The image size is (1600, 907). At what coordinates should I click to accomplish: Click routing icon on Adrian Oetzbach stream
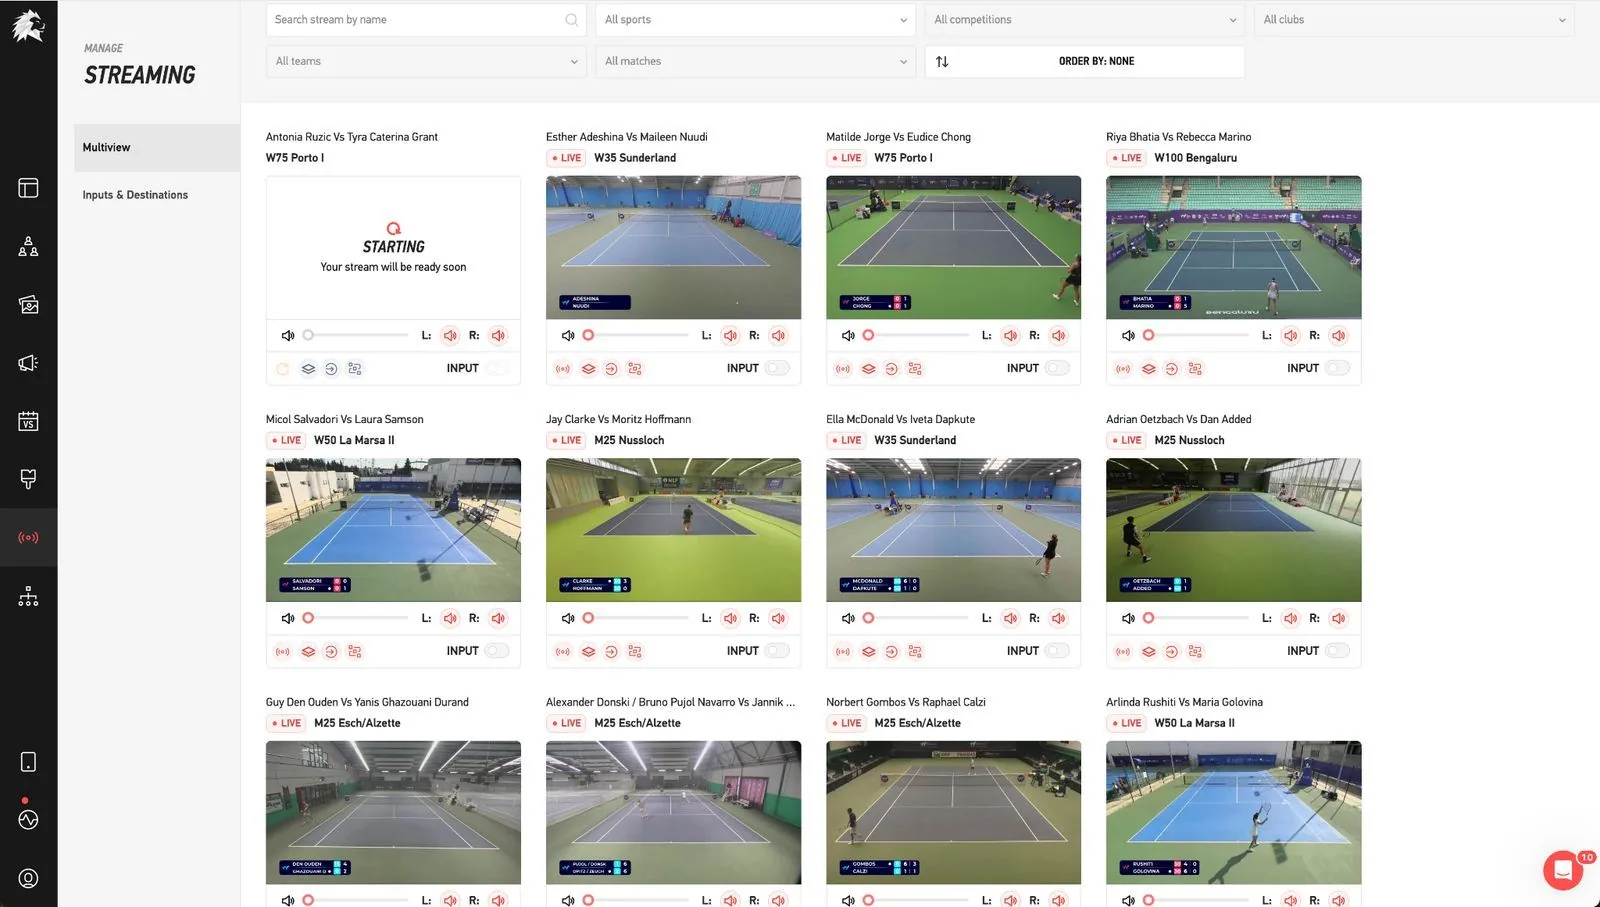(x=1195, y=652)
